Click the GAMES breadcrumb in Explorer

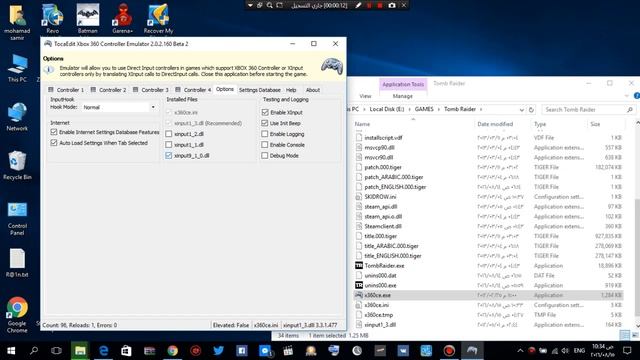424,109
